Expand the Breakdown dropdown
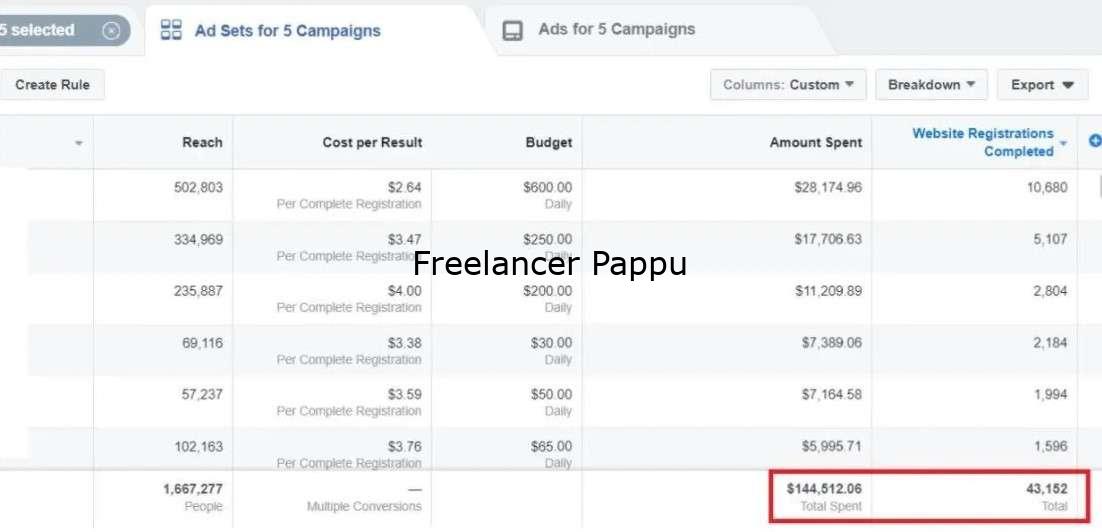The height and width of the screenshot is (532, 1102). pyautogui.click(x=931, y=85)
